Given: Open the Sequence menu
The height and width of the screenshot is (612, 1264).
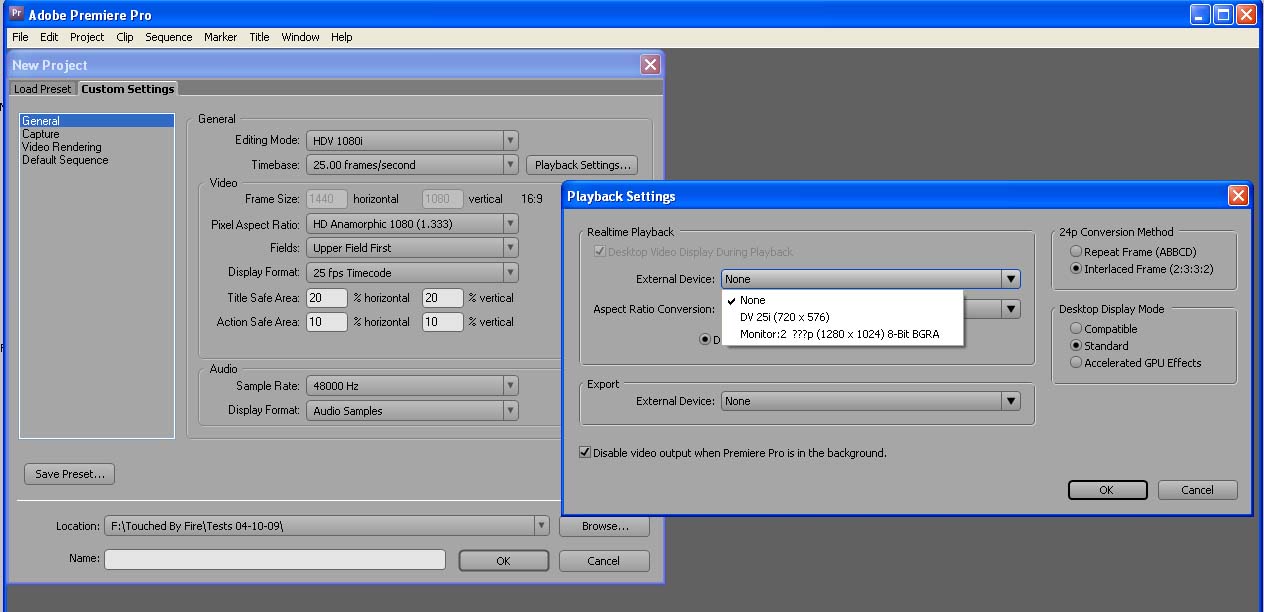Looking at the screenshot, I should click(x=169, y=37).
